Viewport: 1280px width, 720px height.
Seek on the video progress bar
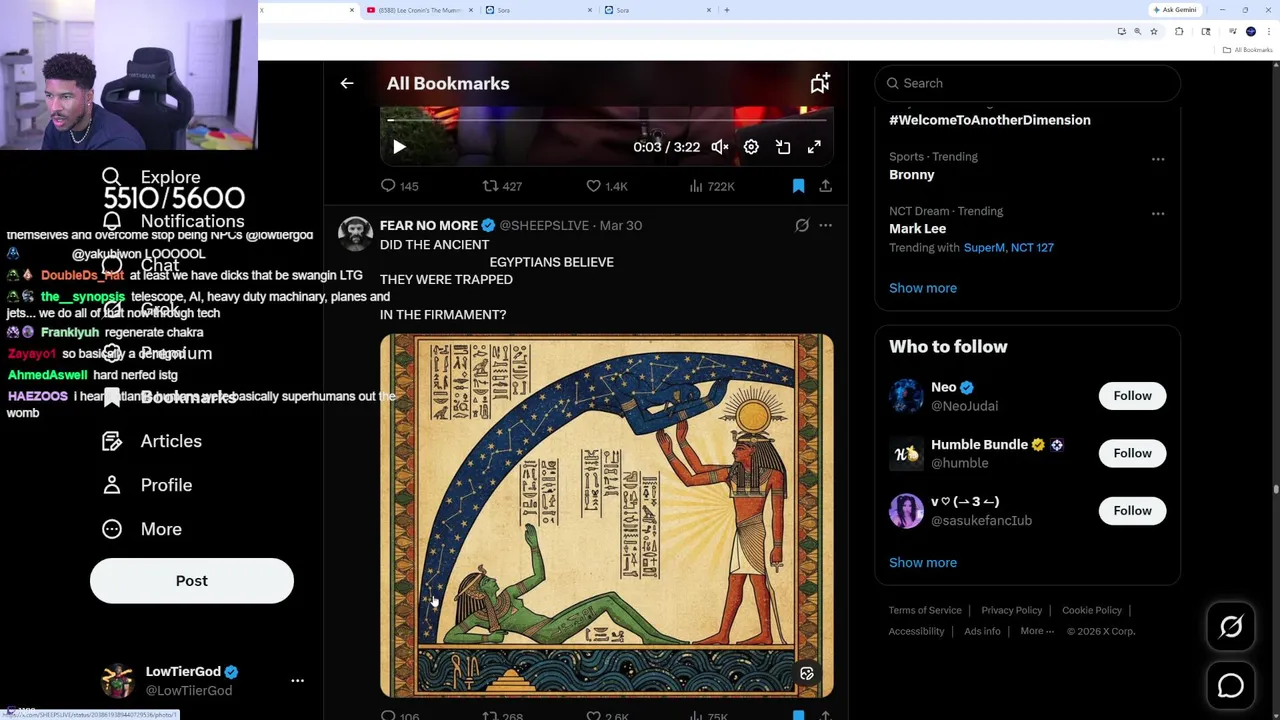(x=606, y=121)
